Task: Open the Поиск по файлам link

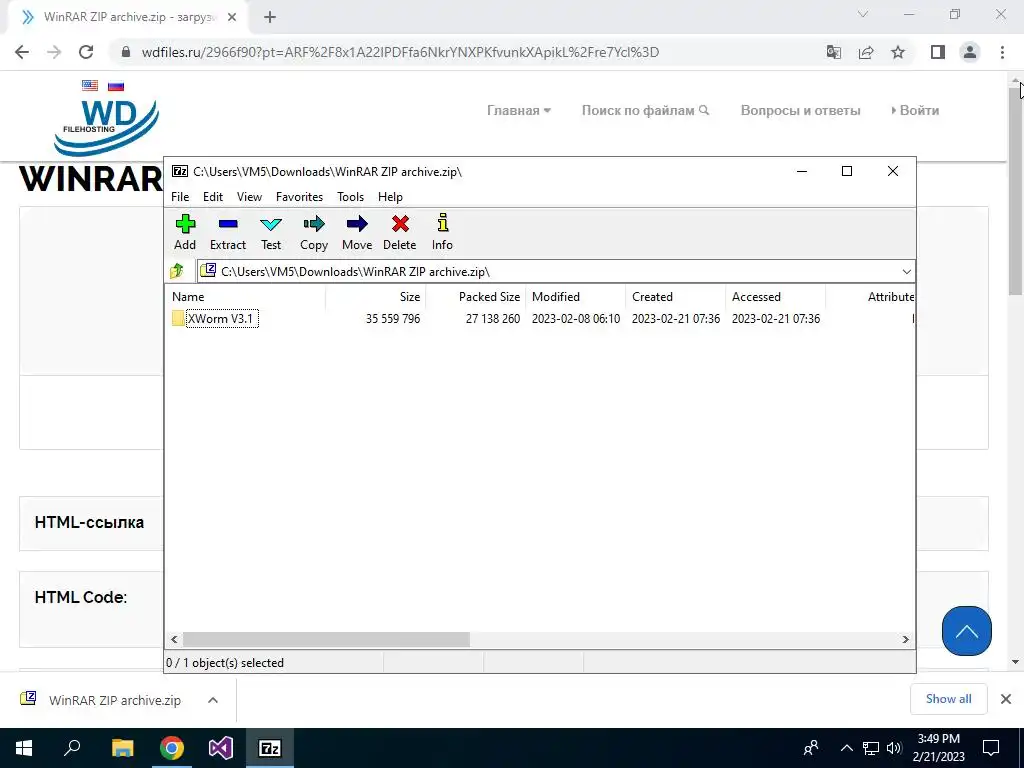Action: coord(645,110)
